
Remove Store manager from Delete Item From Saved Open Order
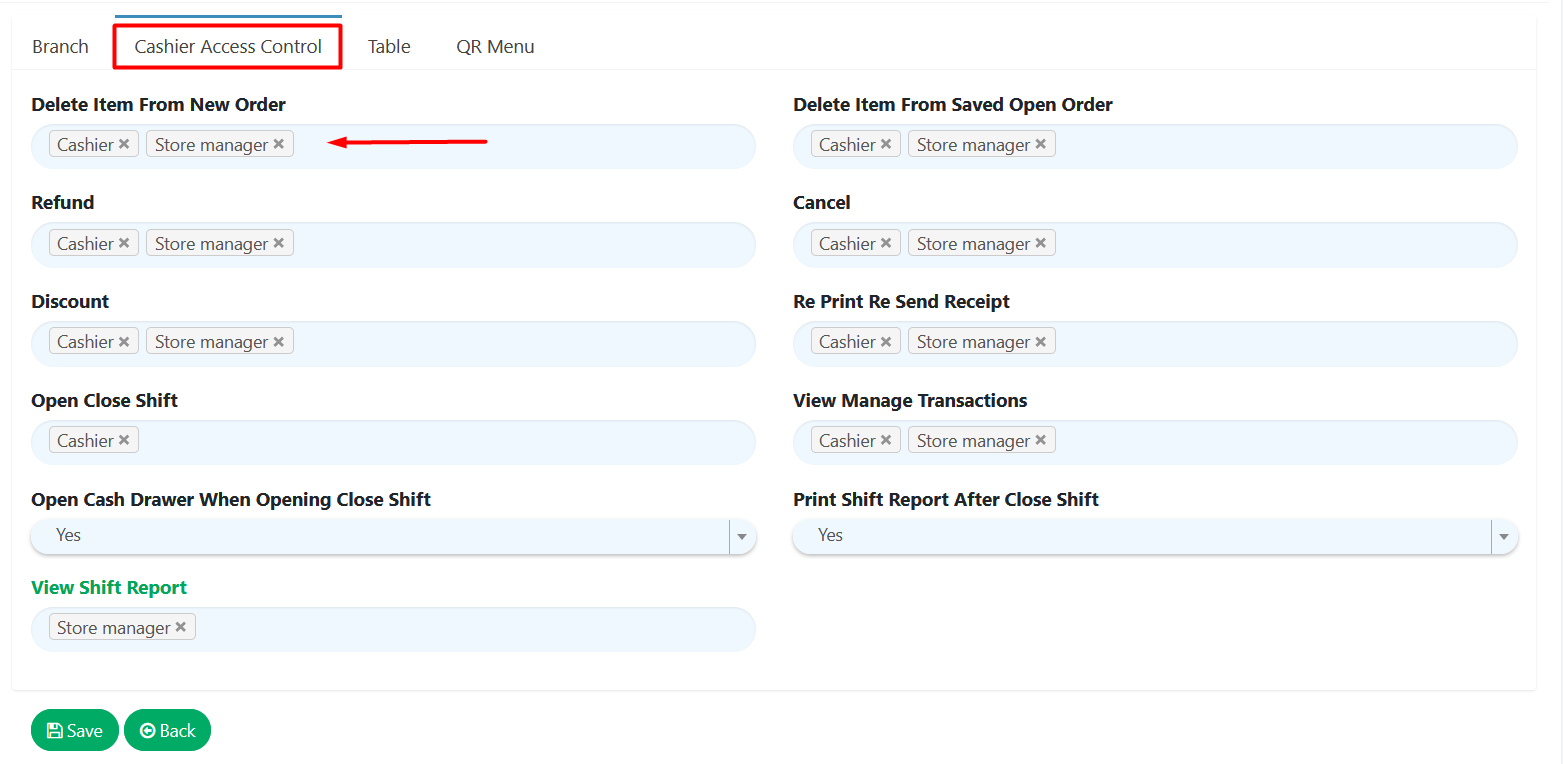1040,143
